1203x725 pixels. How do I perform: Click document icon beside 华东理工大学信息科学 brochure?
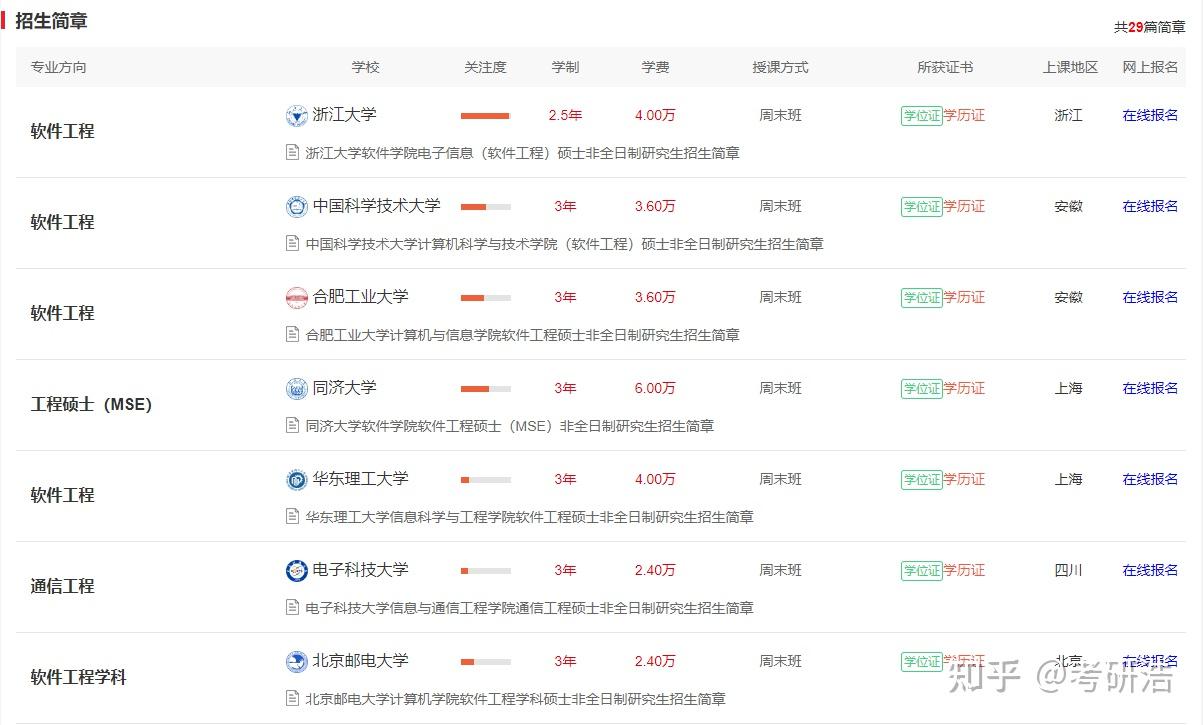pyautogui.click(x=292, y=517)
